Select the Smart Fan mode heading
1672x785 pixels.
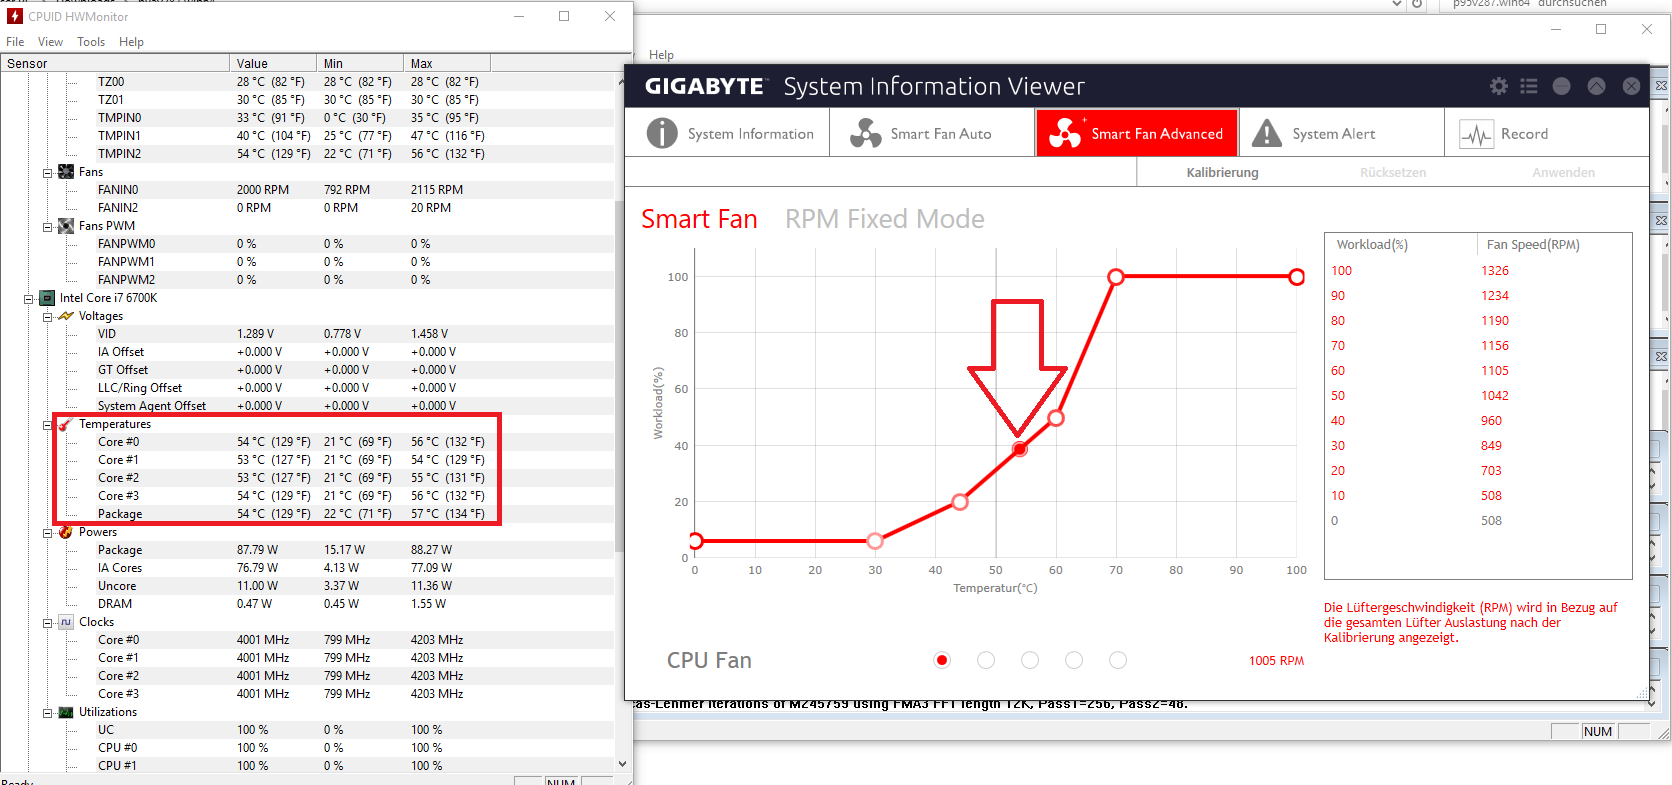699,219
